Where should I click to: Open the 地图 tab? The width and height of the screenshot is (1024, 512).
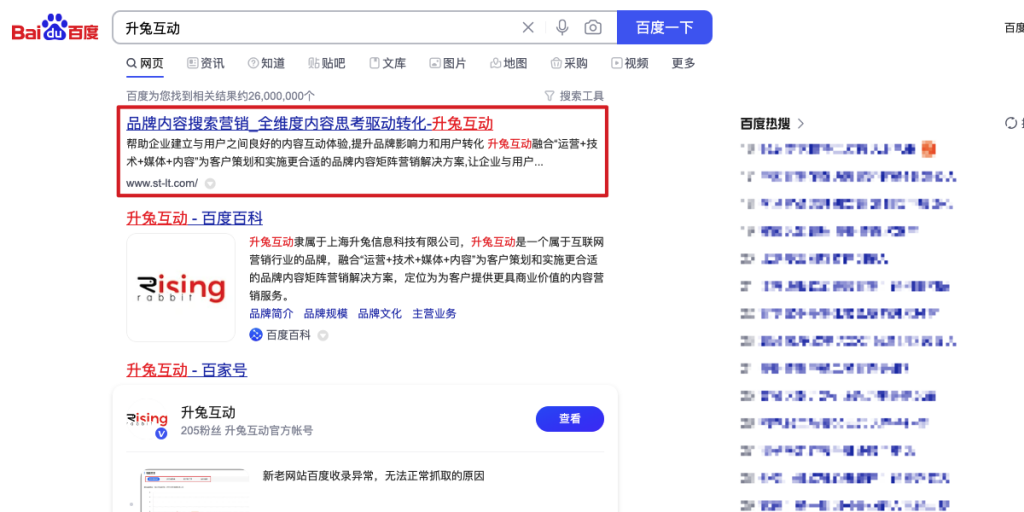(x=508, y=63)
